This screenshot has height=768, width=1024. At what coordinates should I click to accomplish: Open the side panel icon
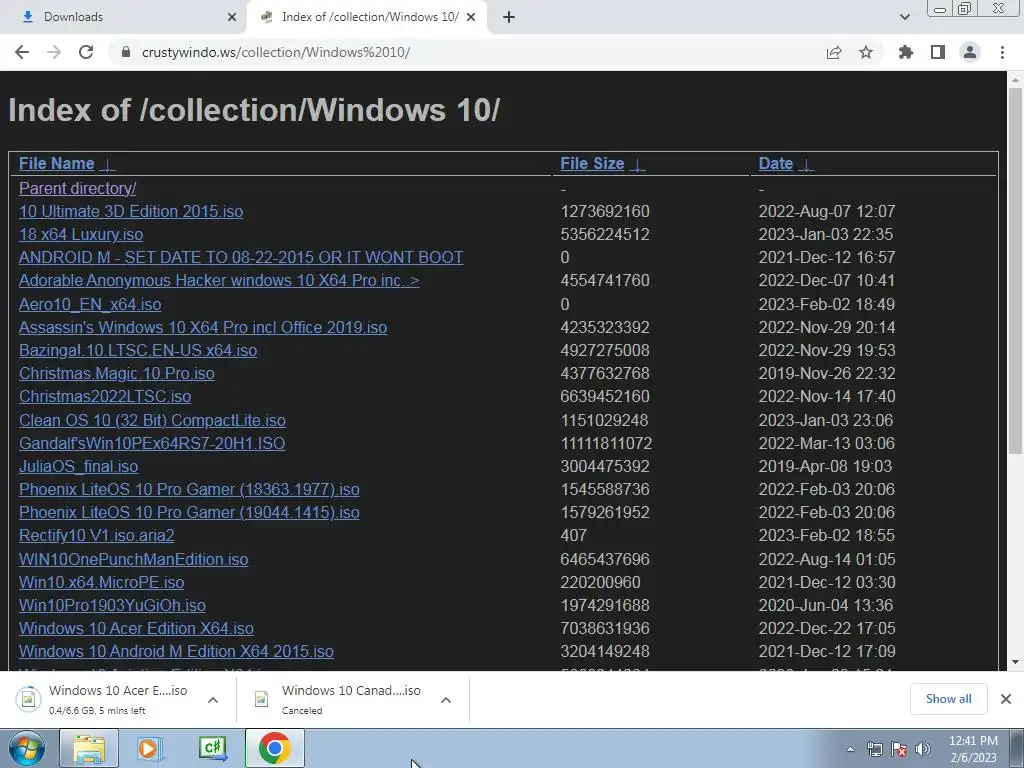point(938,52)
